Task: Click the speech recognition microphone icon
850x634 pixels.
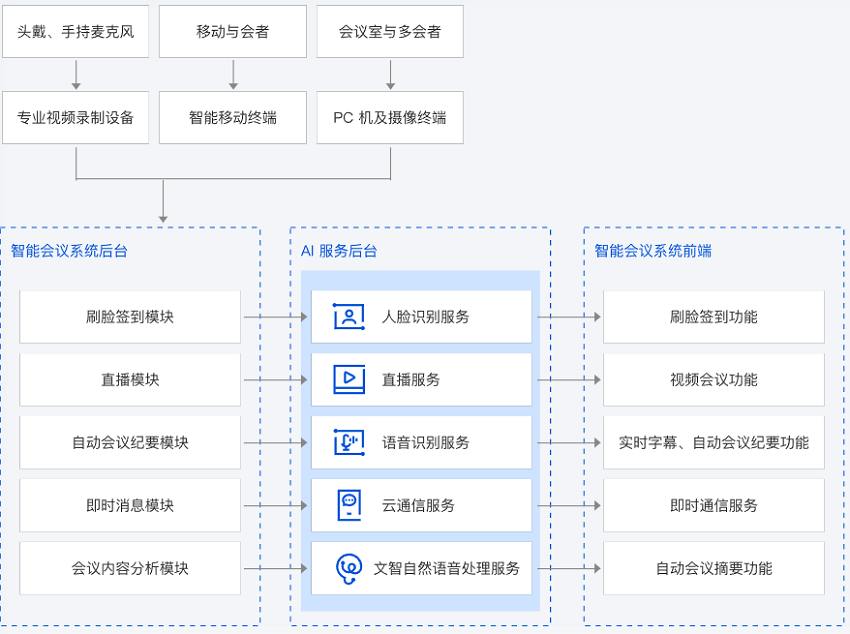Action: [x=349, y=442]
